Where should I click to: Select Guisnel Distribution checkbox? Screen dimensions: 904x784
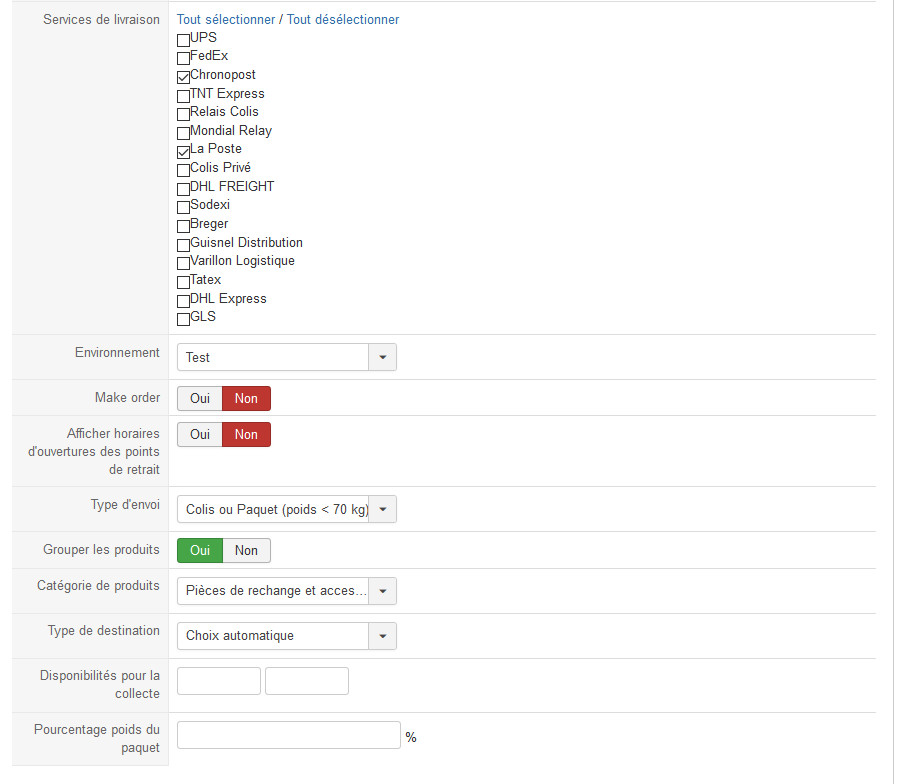click(183, 245)
